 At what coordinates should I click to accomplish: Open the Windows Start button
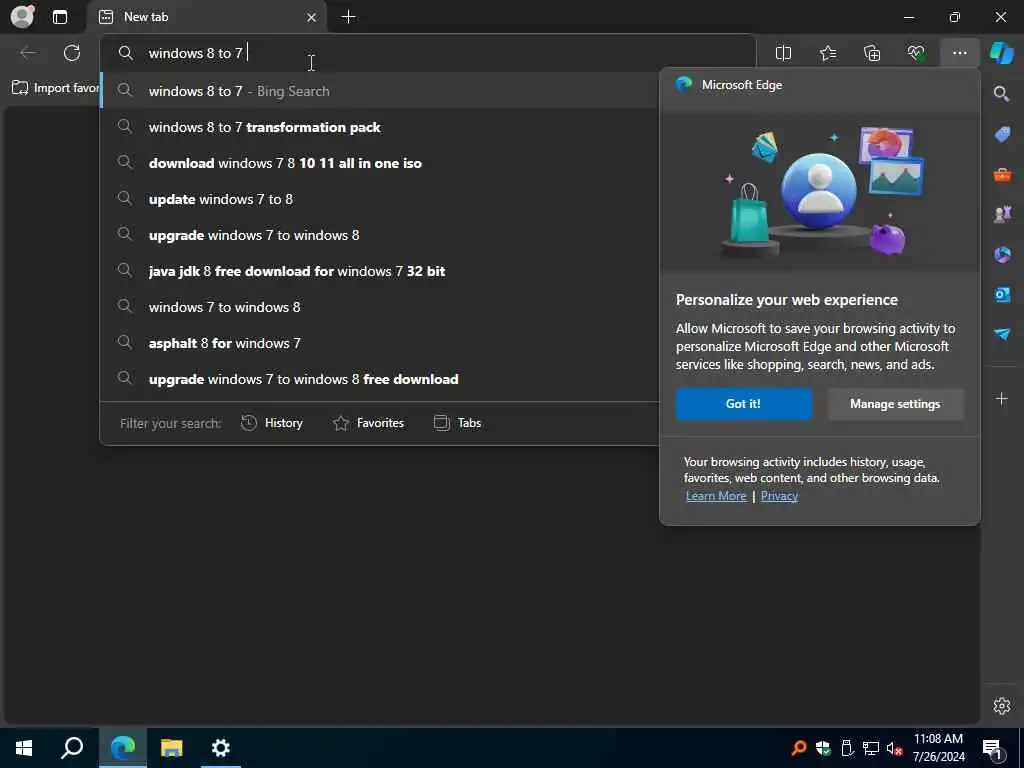coord(24,748)
